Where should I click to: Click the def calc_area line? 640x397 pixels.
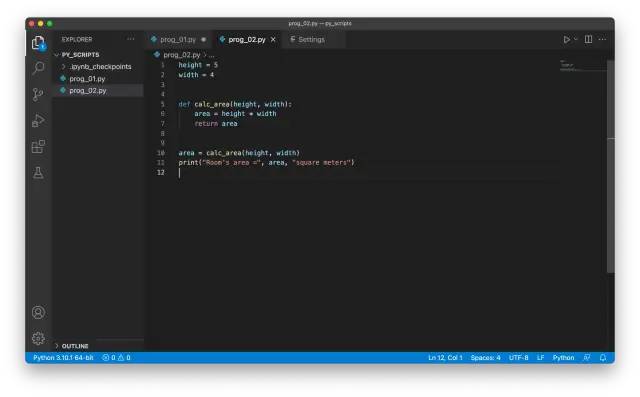point(235,104)
